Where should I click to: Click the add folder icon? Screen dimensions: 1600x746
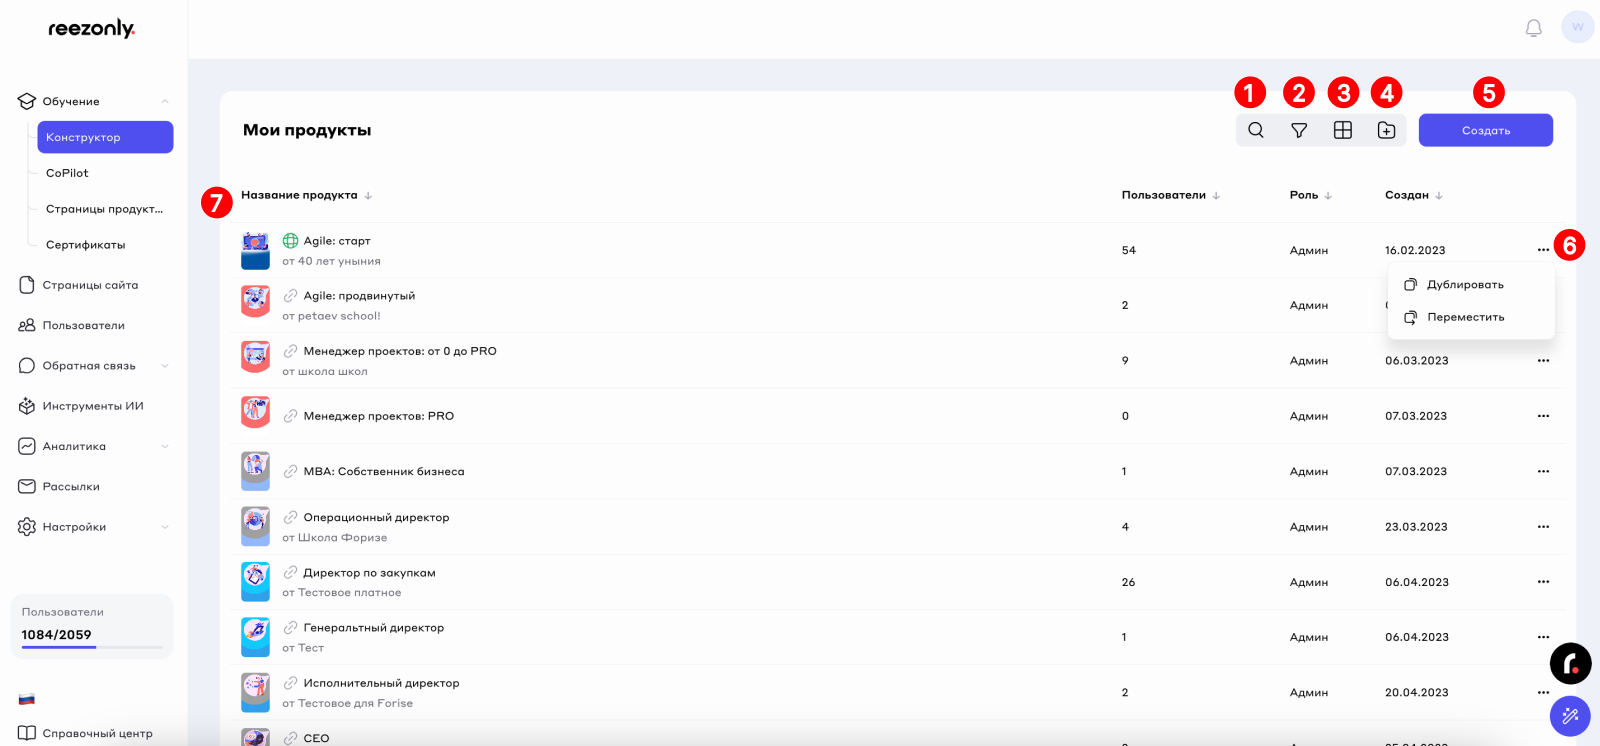(x=1386, y=130)
